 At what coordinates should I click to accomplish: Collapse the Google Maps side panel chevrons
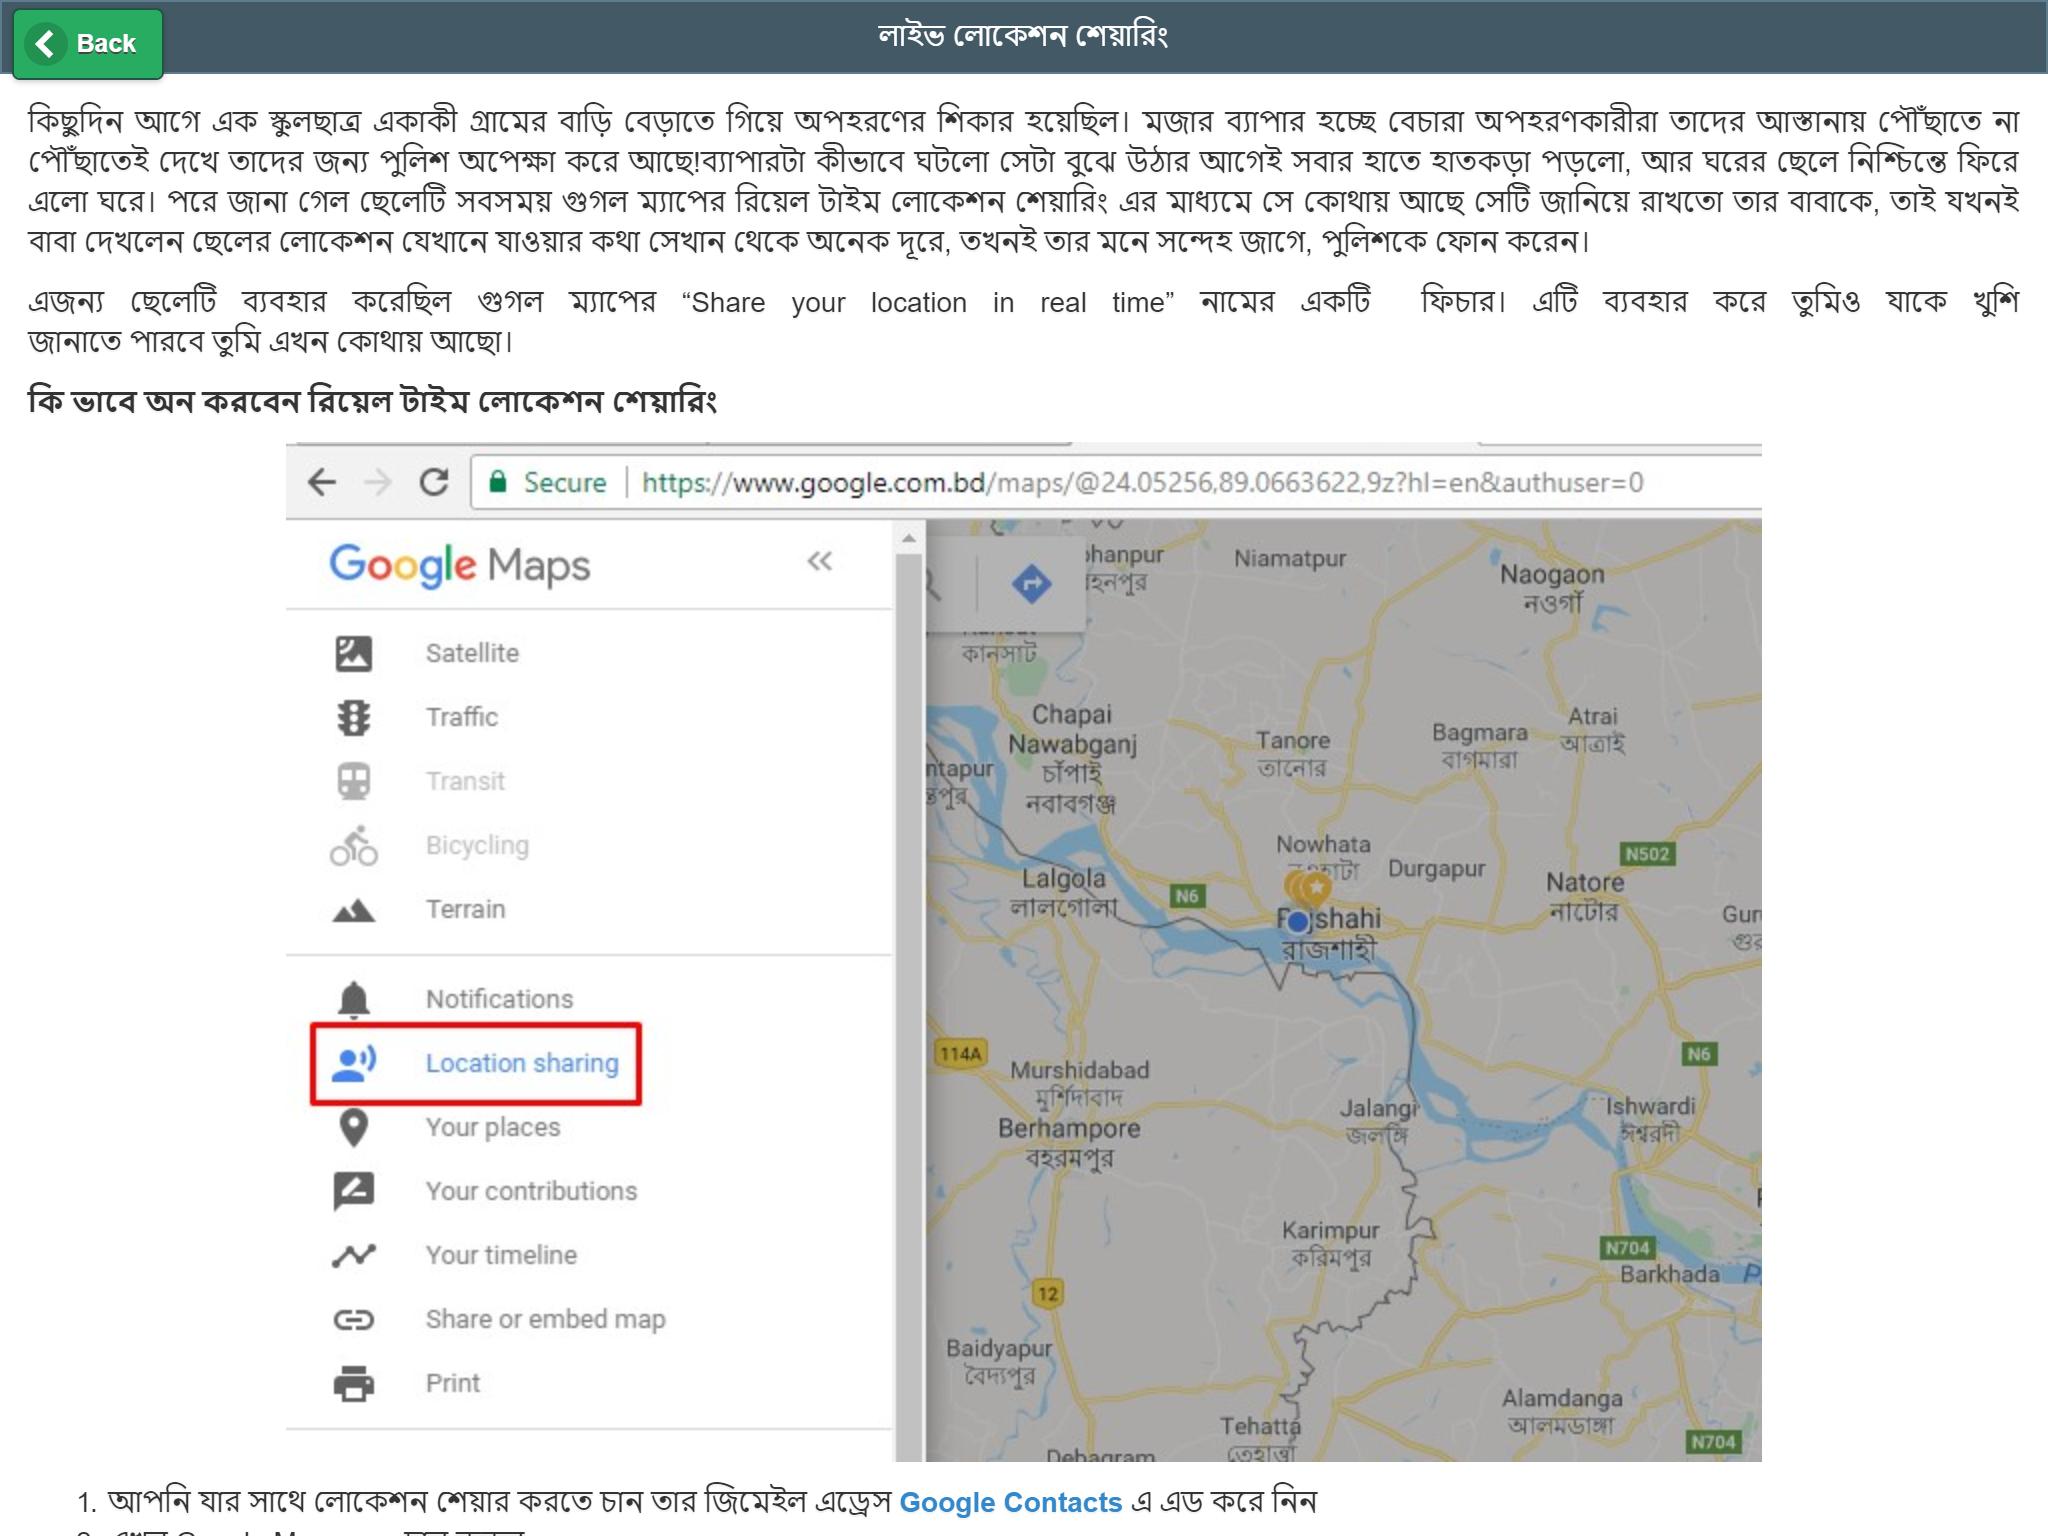(x=819, y=561)
